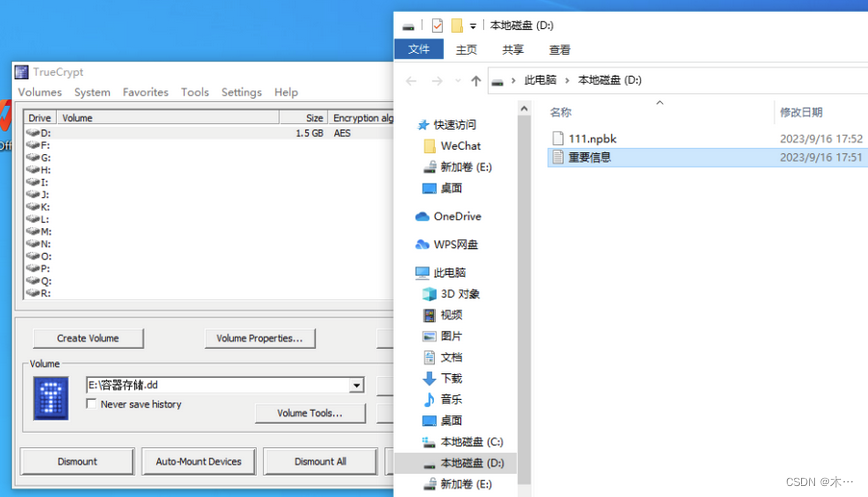
Task: Open TrueCrypt Volumes menu
Action: [40, 92]
